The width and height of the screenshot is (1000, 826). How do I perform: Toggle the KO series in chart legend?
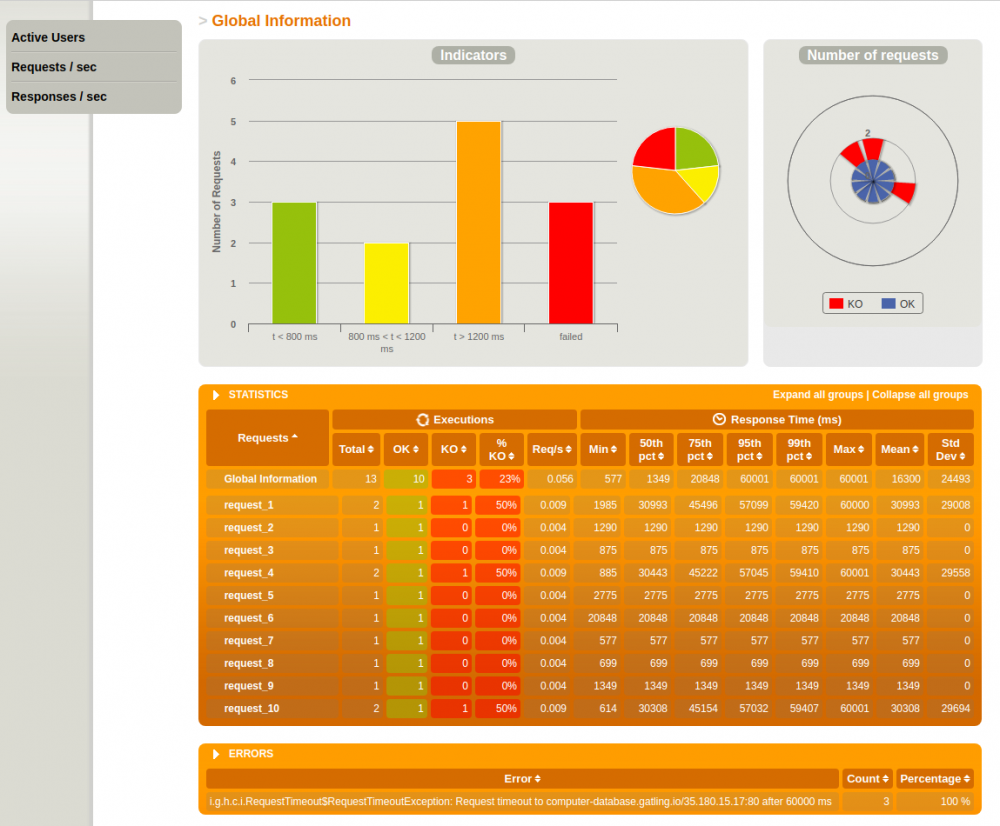846,304
